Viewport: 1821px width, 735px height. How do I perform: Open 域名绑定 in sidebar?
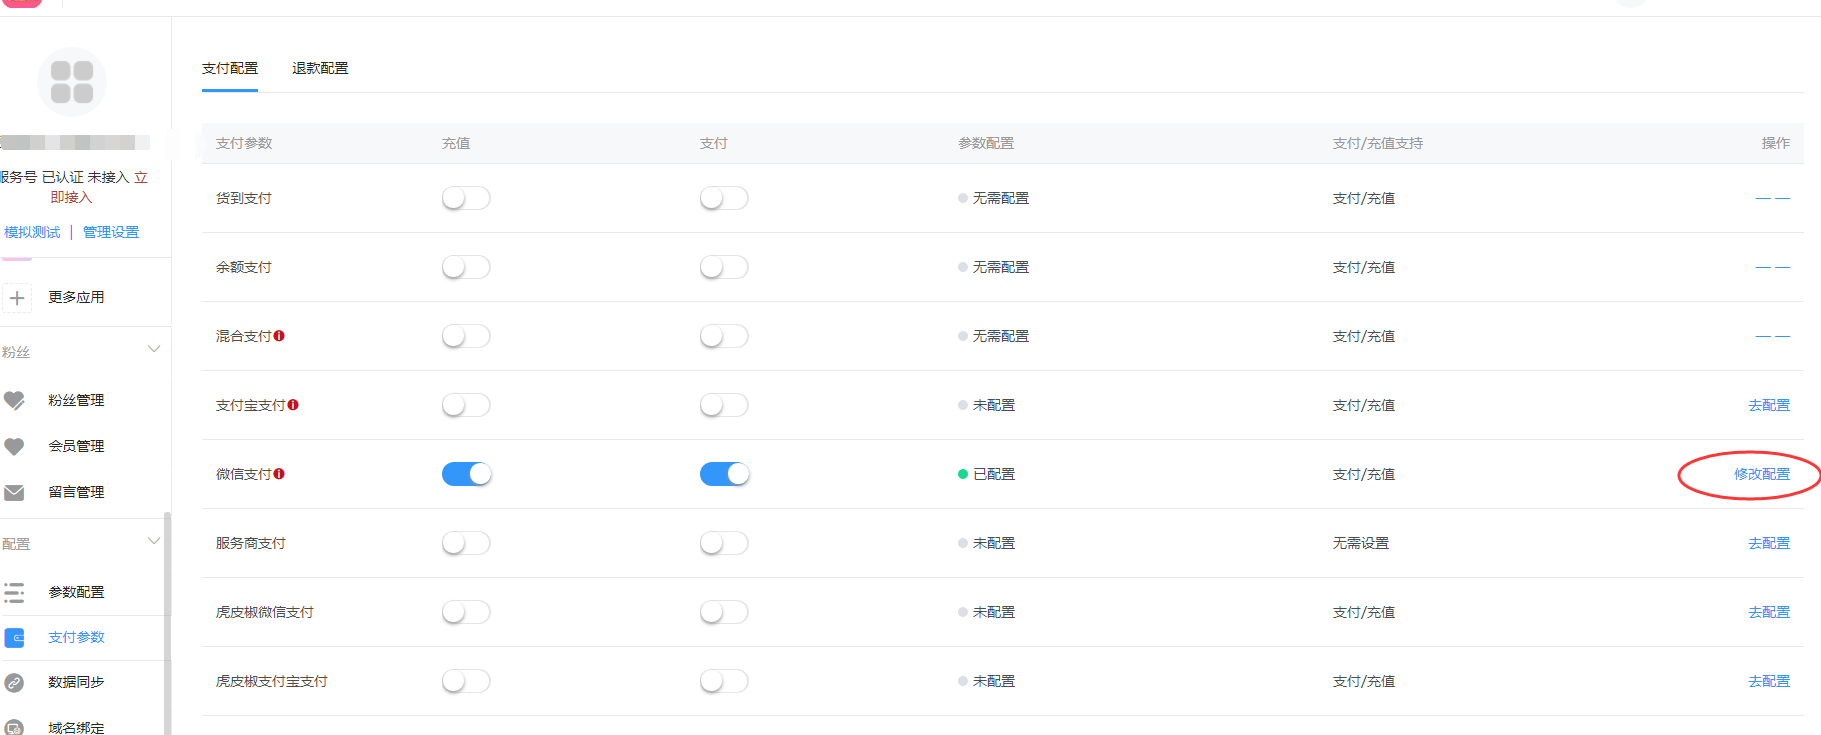[x=76, y=727]
